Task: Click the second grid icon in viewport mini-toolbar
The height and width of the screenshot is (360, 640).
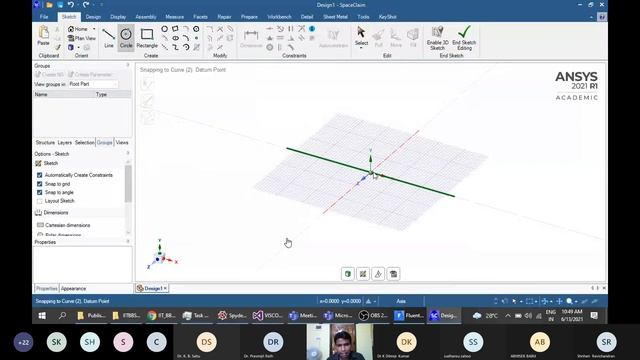Action: pyautogui.click(x=363, y=274)
